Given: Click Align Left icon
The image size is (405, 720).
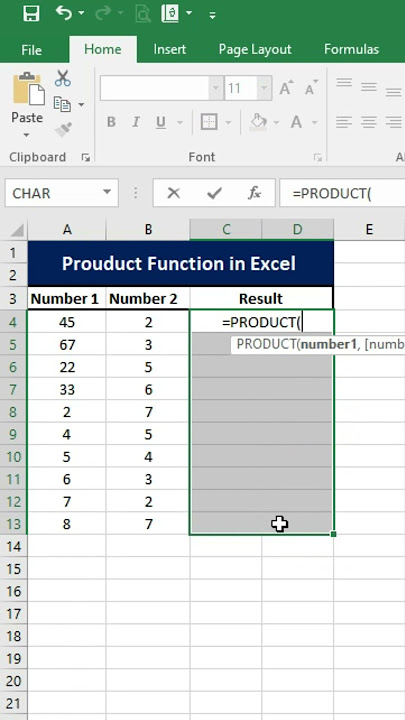Looking at the screenshot, I should click(x=344, y=122).
